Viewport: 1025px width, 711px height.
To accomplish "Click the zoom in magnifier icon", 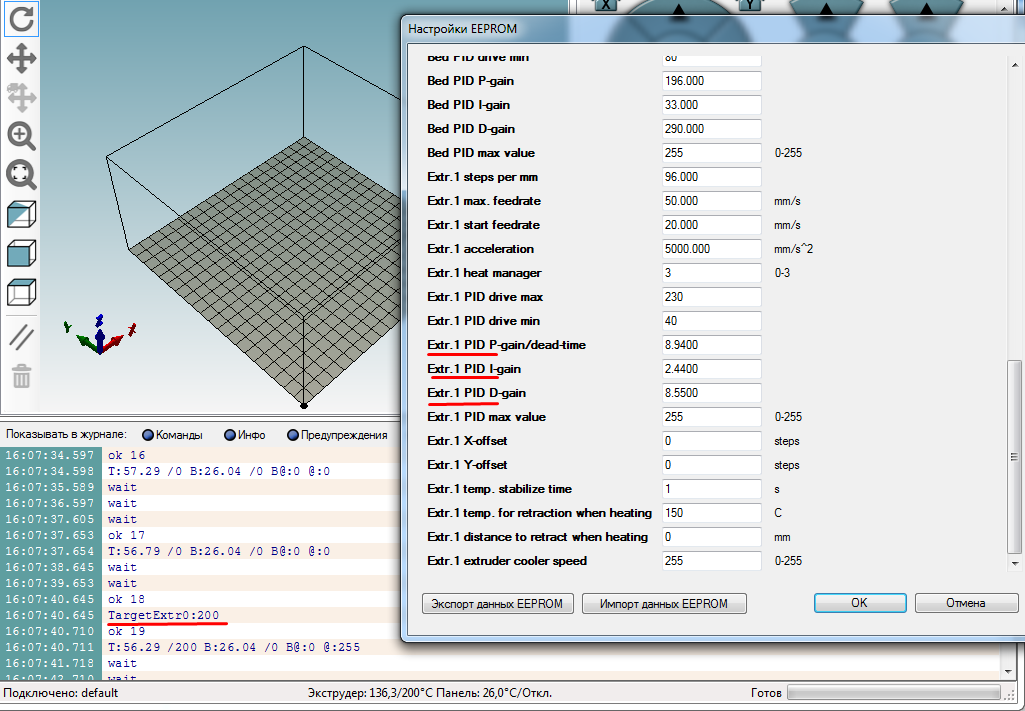I will pos(21,136).
